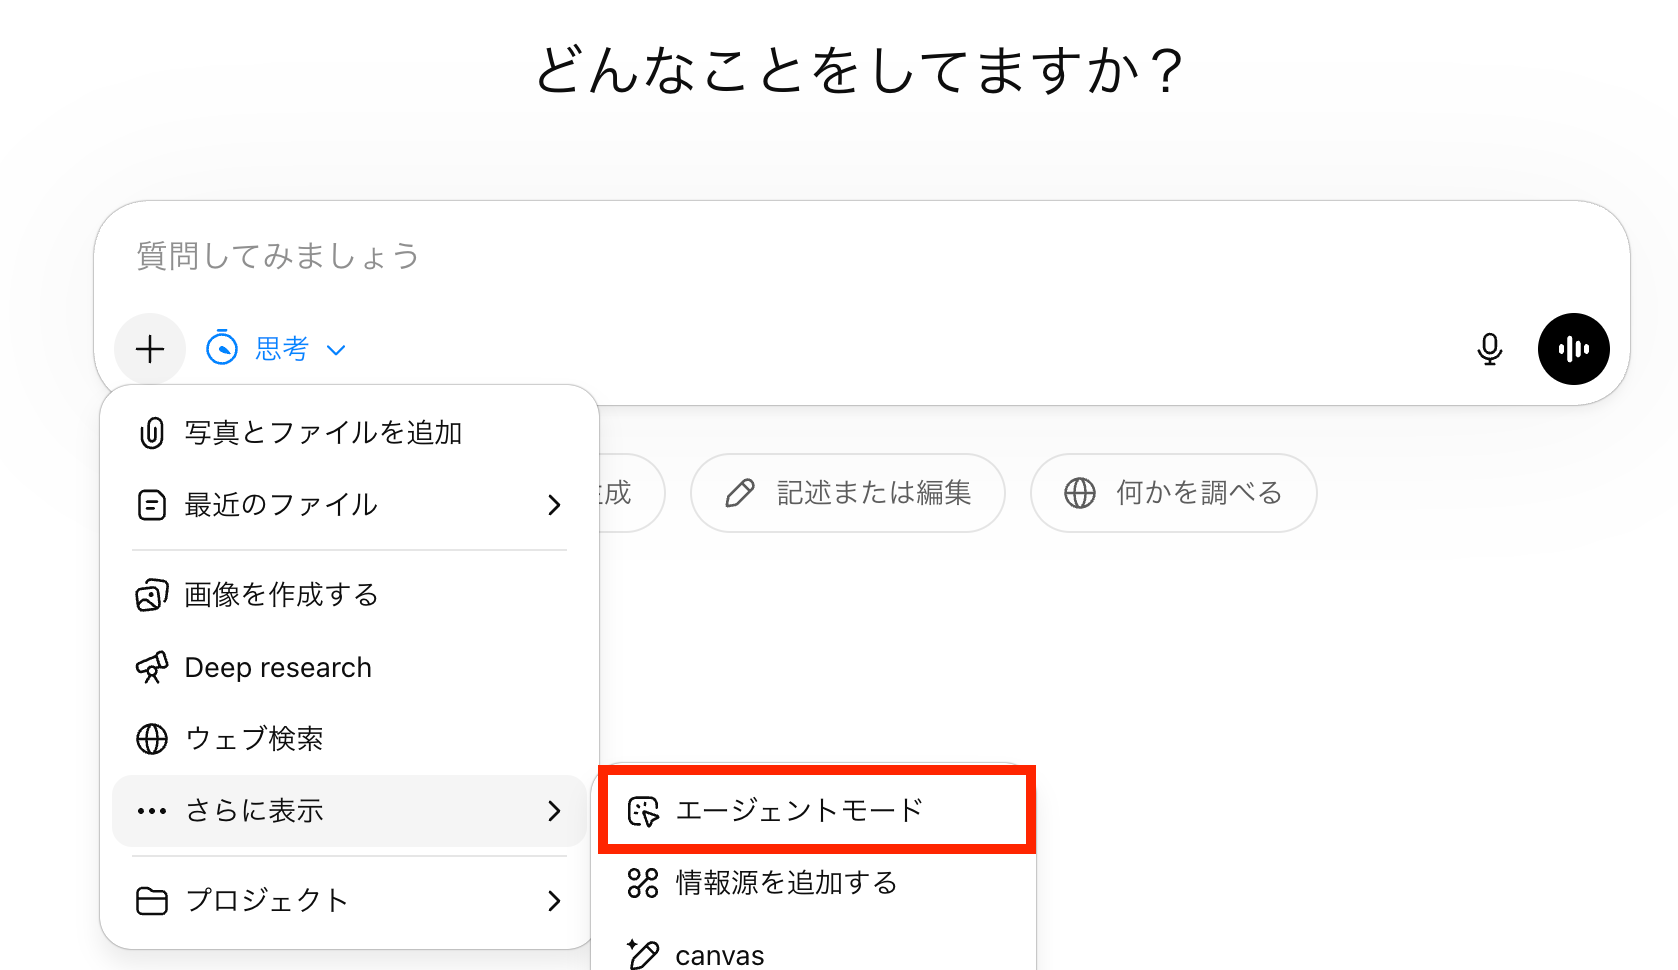Click the エージェントモード agent icon
1678x970 pixels.
point(643,811)
